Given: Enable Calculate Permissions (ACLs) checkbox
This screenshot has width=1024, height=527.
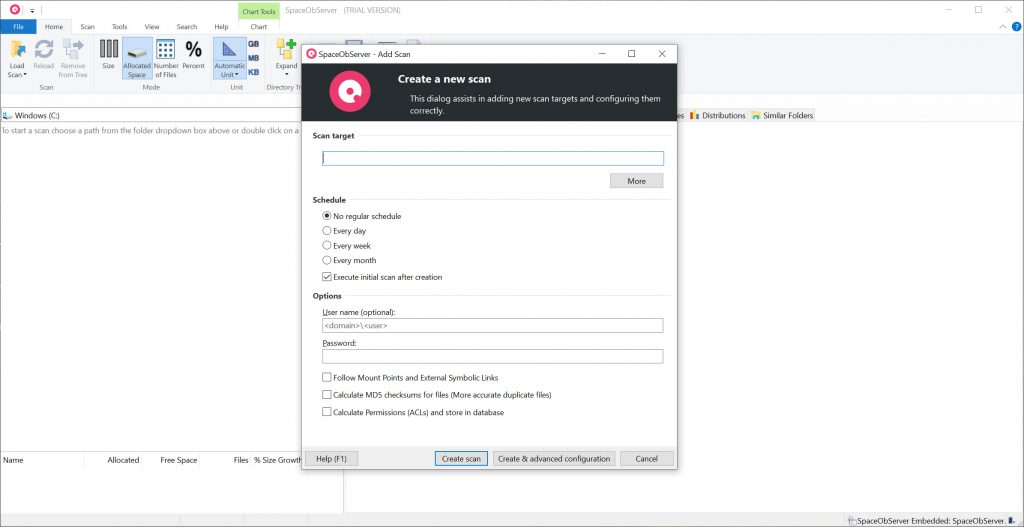Looking at the screenshot, I should tap(327, 412).
